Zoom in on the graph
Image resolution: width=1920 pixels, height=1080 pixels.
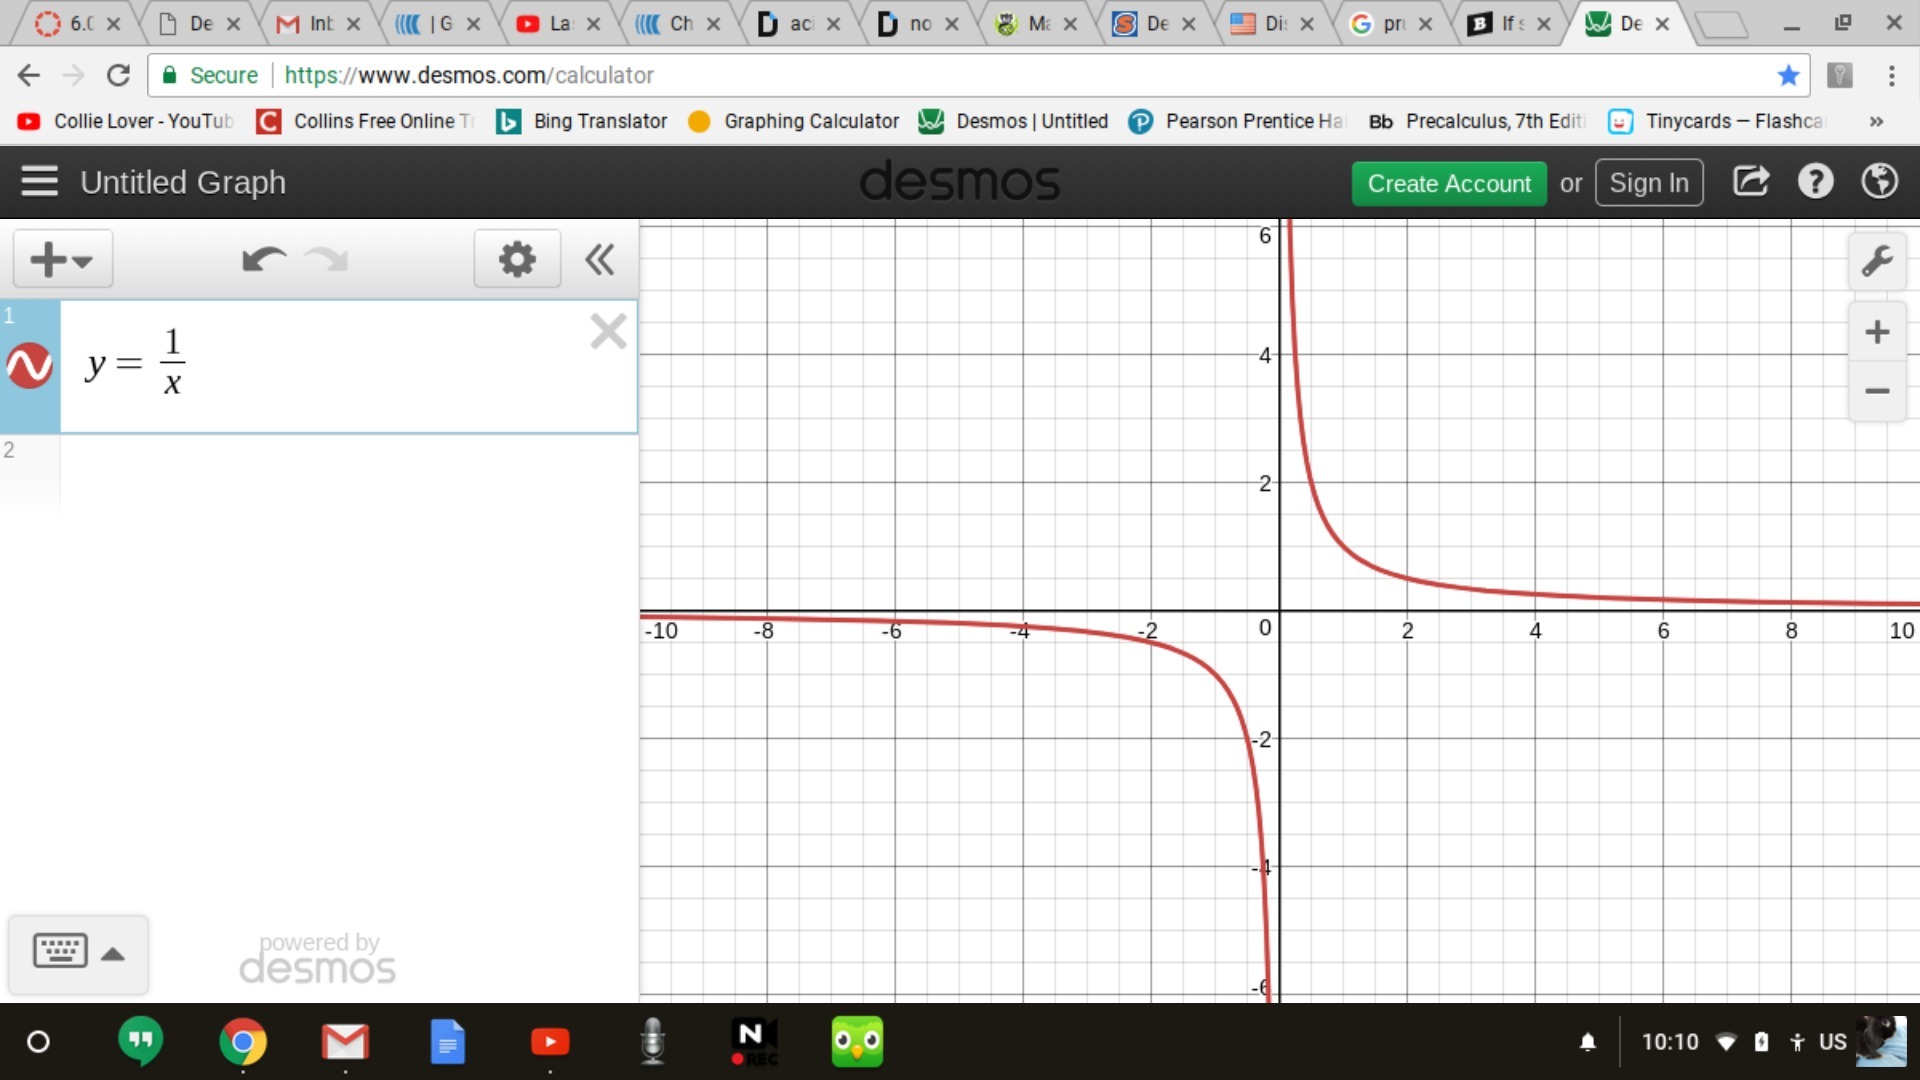1877,332
